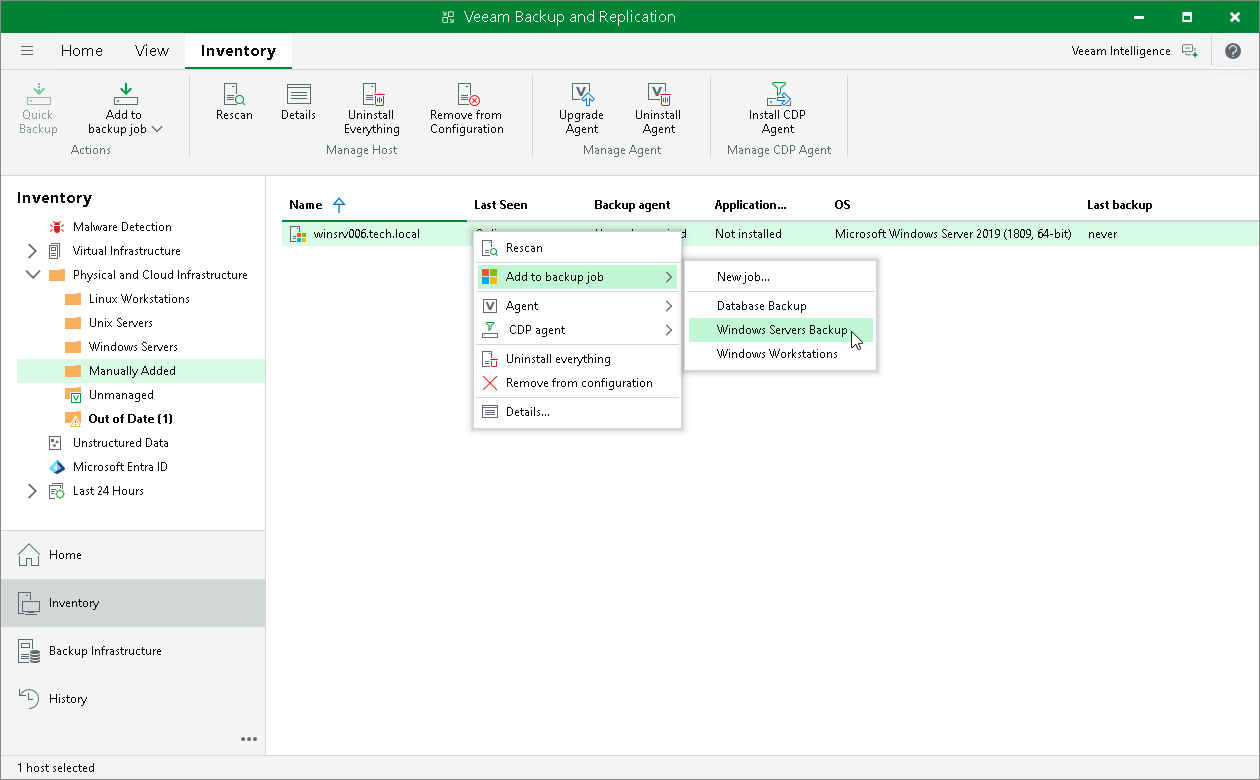
Task: Click Remove from Configuration ribbon icon
Action: tap(467, 94)
